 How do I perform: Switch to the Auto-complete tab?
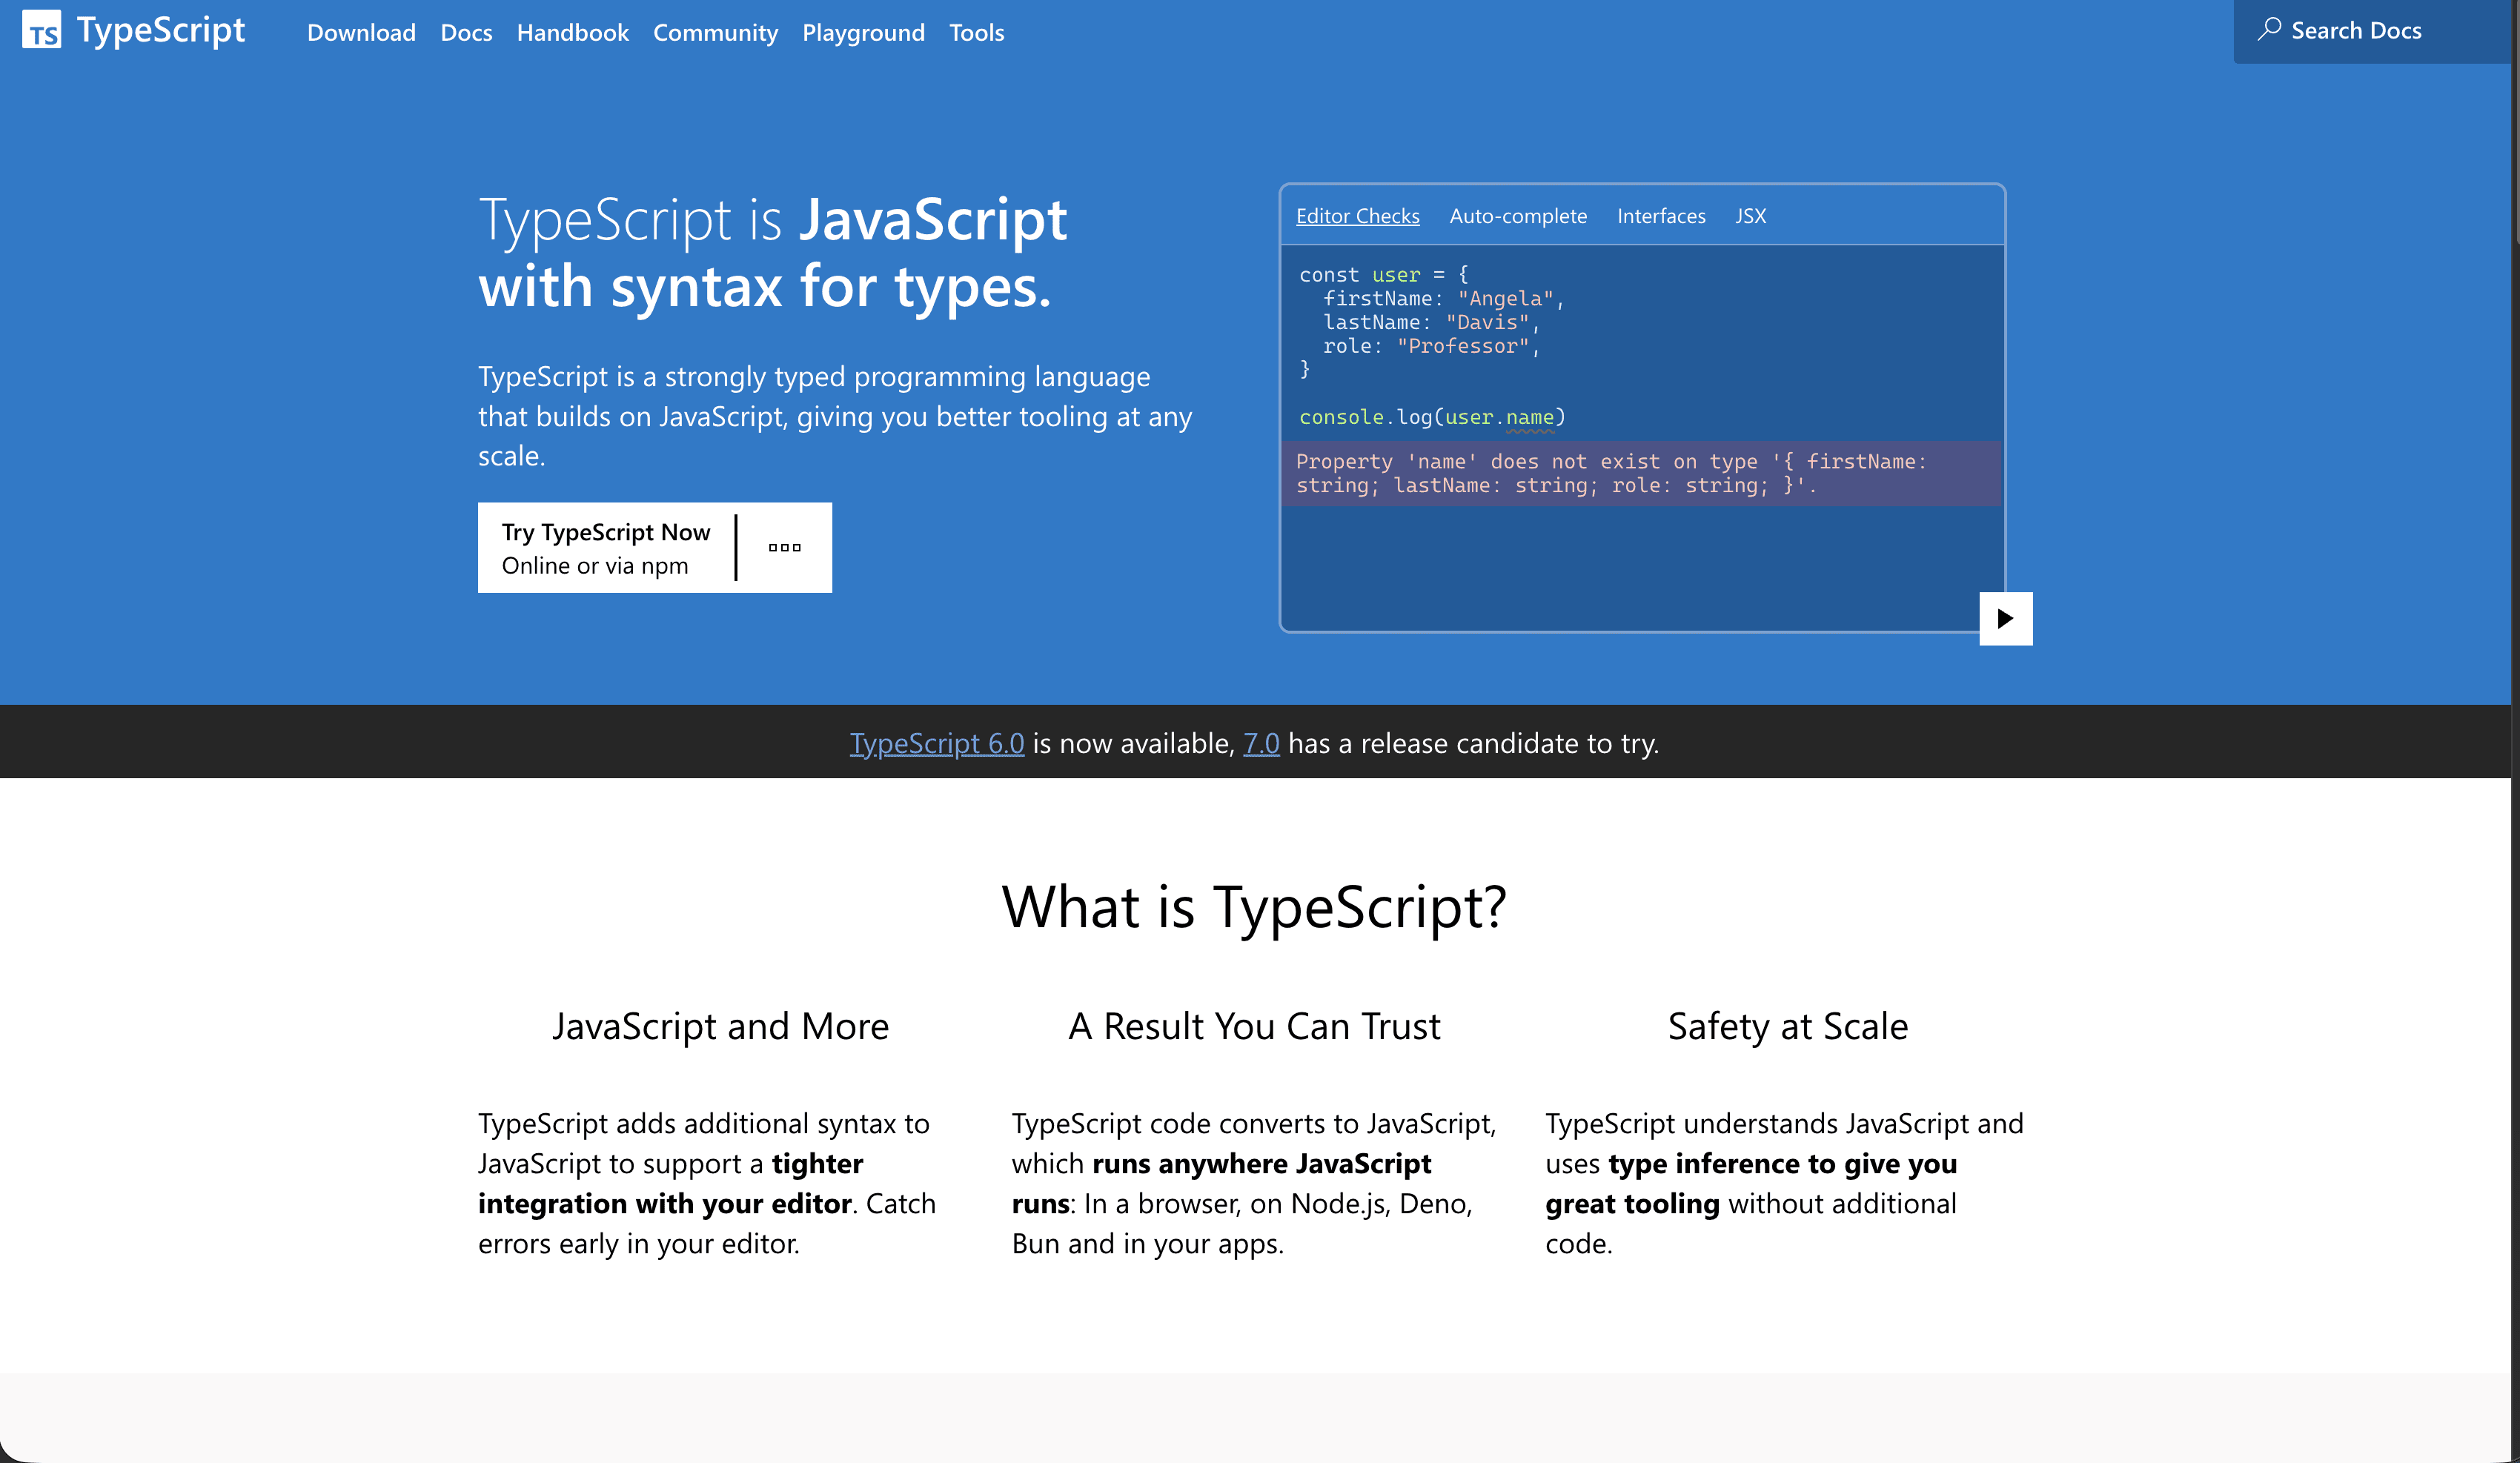click(1518, 216)
